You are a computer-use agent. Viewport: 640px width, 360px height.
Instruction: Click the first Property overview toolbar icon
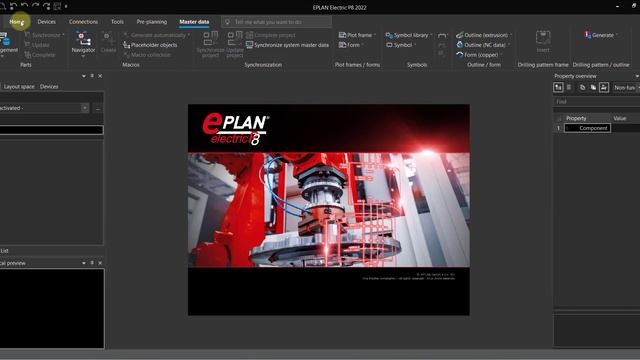(x=558, y=87)
